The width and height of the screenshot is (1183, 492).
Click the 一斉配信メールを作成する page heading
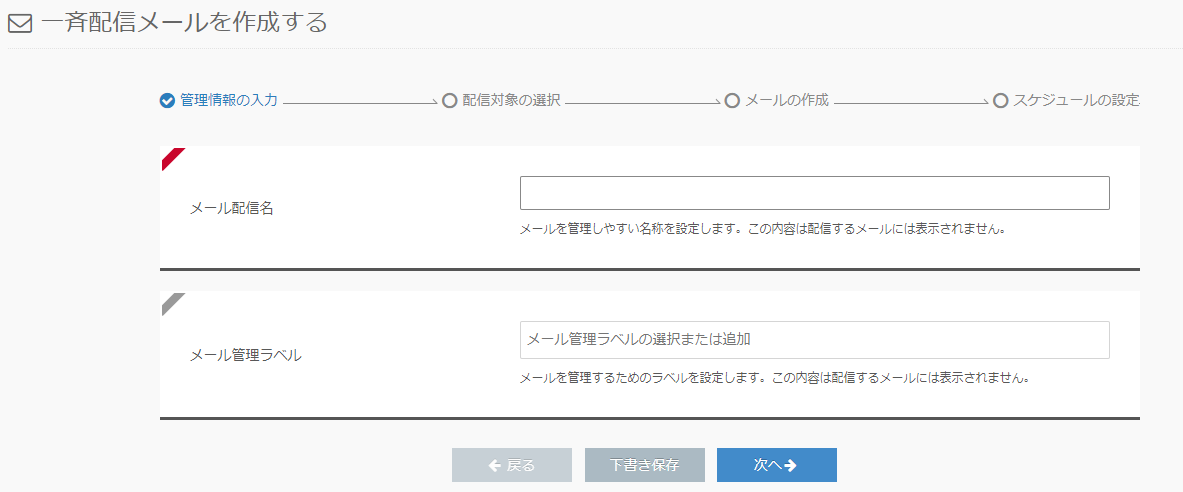pos(184,23)
